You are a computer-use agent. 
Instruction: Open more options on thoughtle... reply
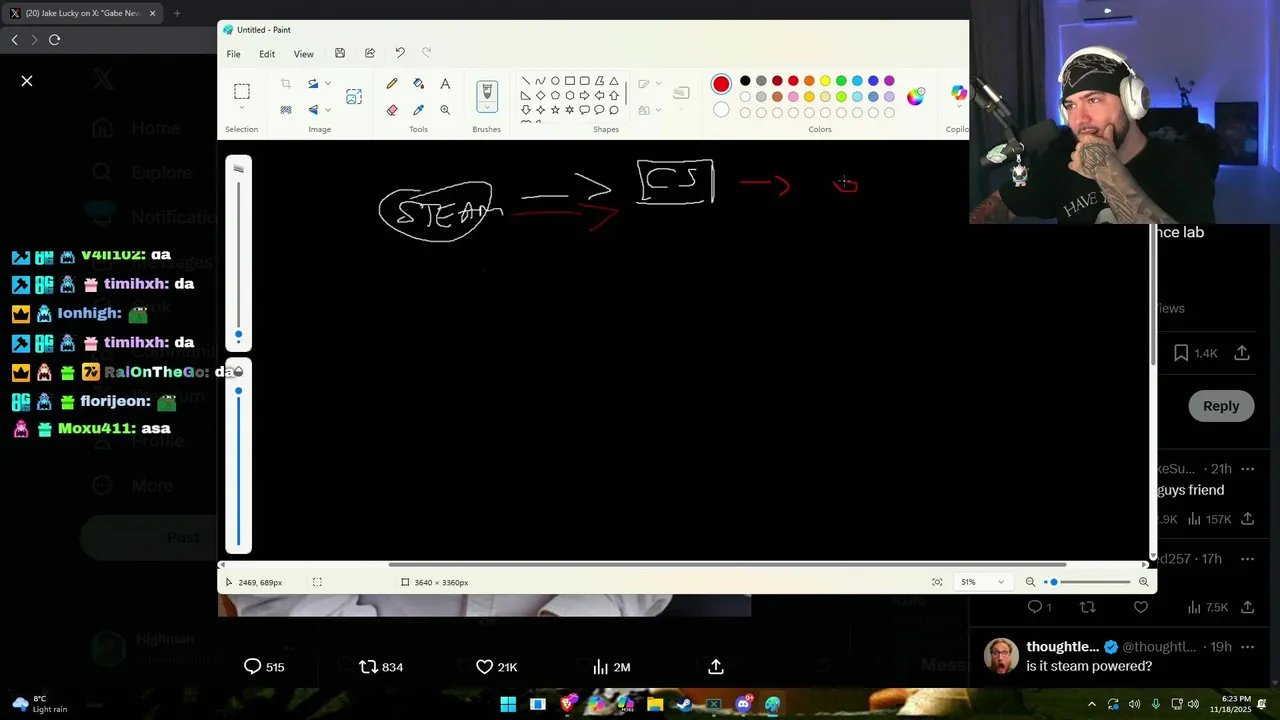1247,647
